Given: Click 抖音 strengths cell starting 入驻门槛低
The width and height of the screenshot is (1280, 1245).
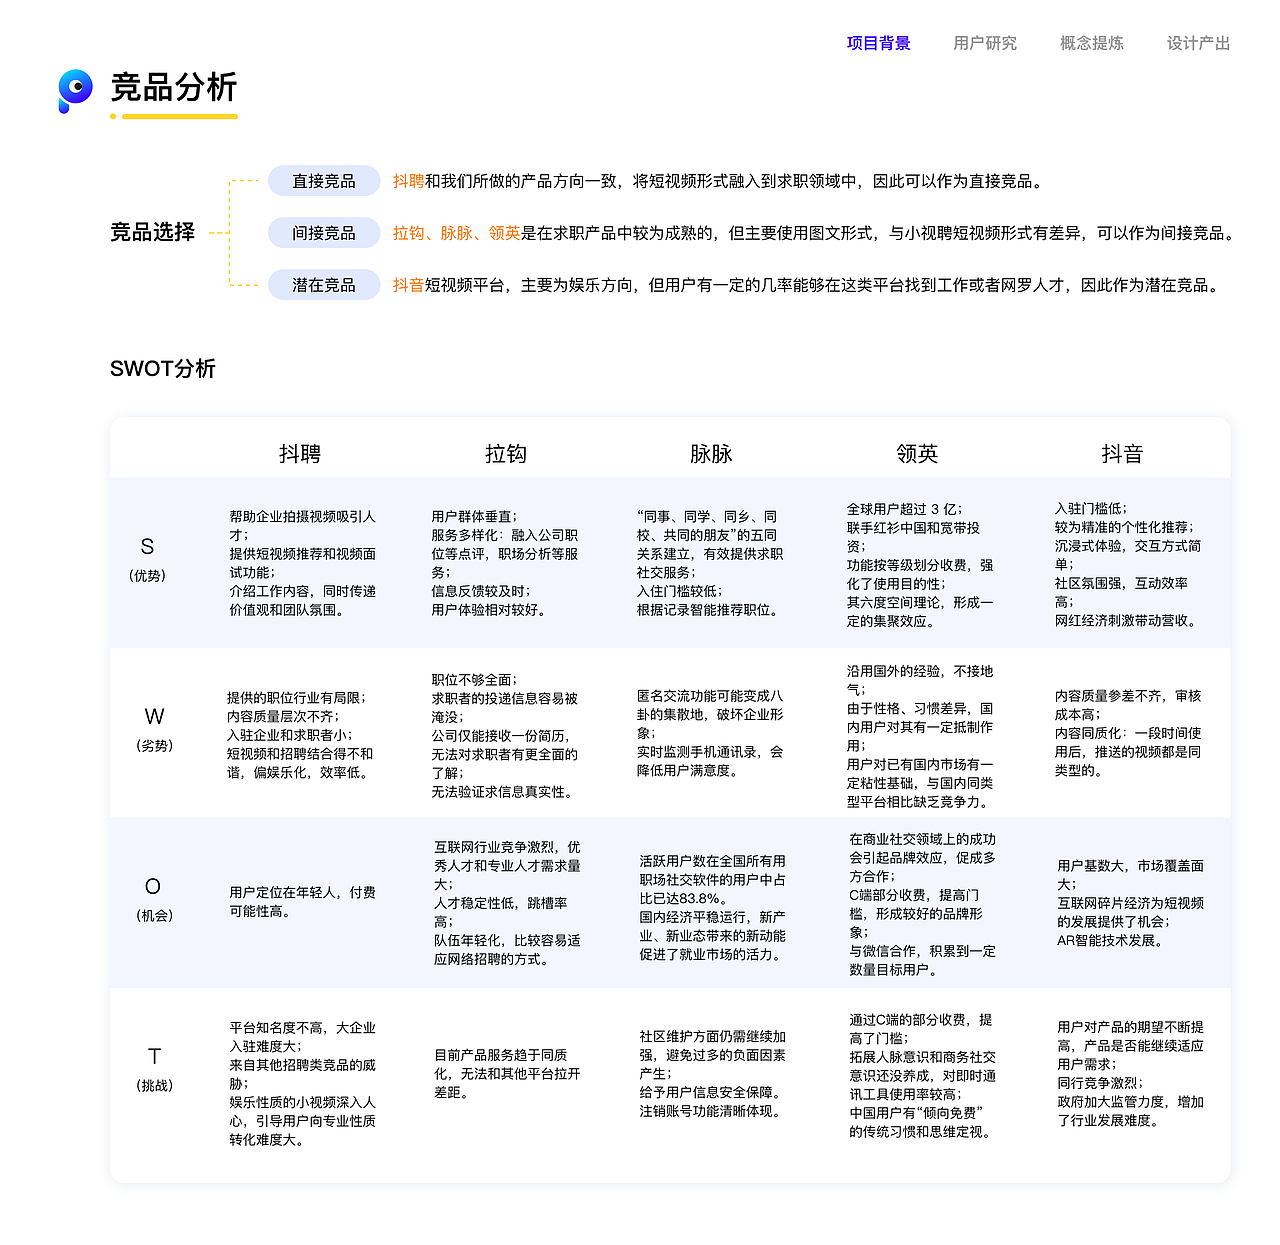Looking at the screenshot, I should point(1128,565).
